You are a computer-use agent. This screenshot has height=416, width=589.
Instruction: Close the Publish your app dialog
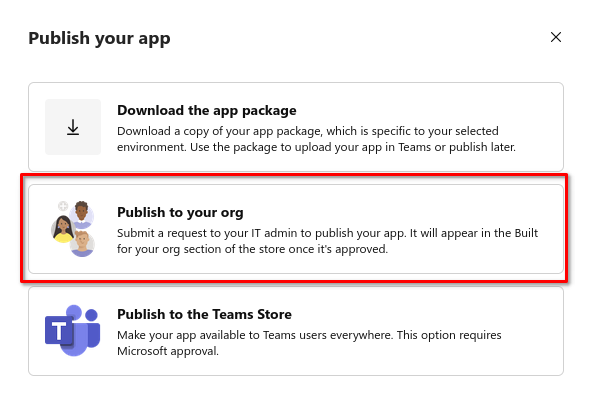click(x=556, y=37)
